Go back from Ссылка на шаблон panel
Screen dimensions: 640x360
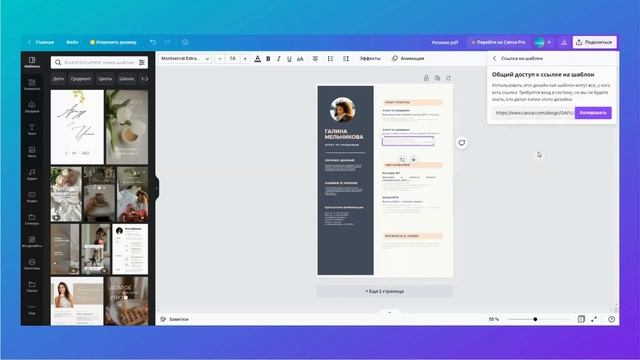(x=494, y=58)
